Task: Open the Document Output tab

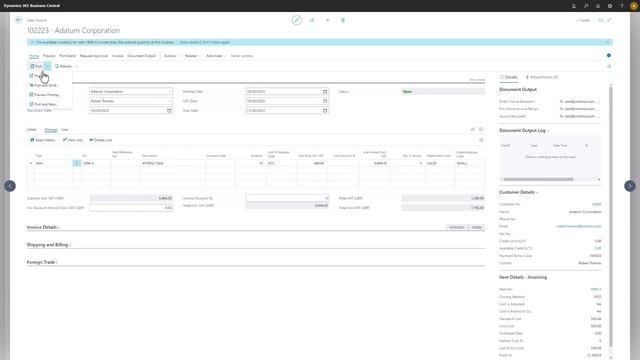Action: click(141, 56)
